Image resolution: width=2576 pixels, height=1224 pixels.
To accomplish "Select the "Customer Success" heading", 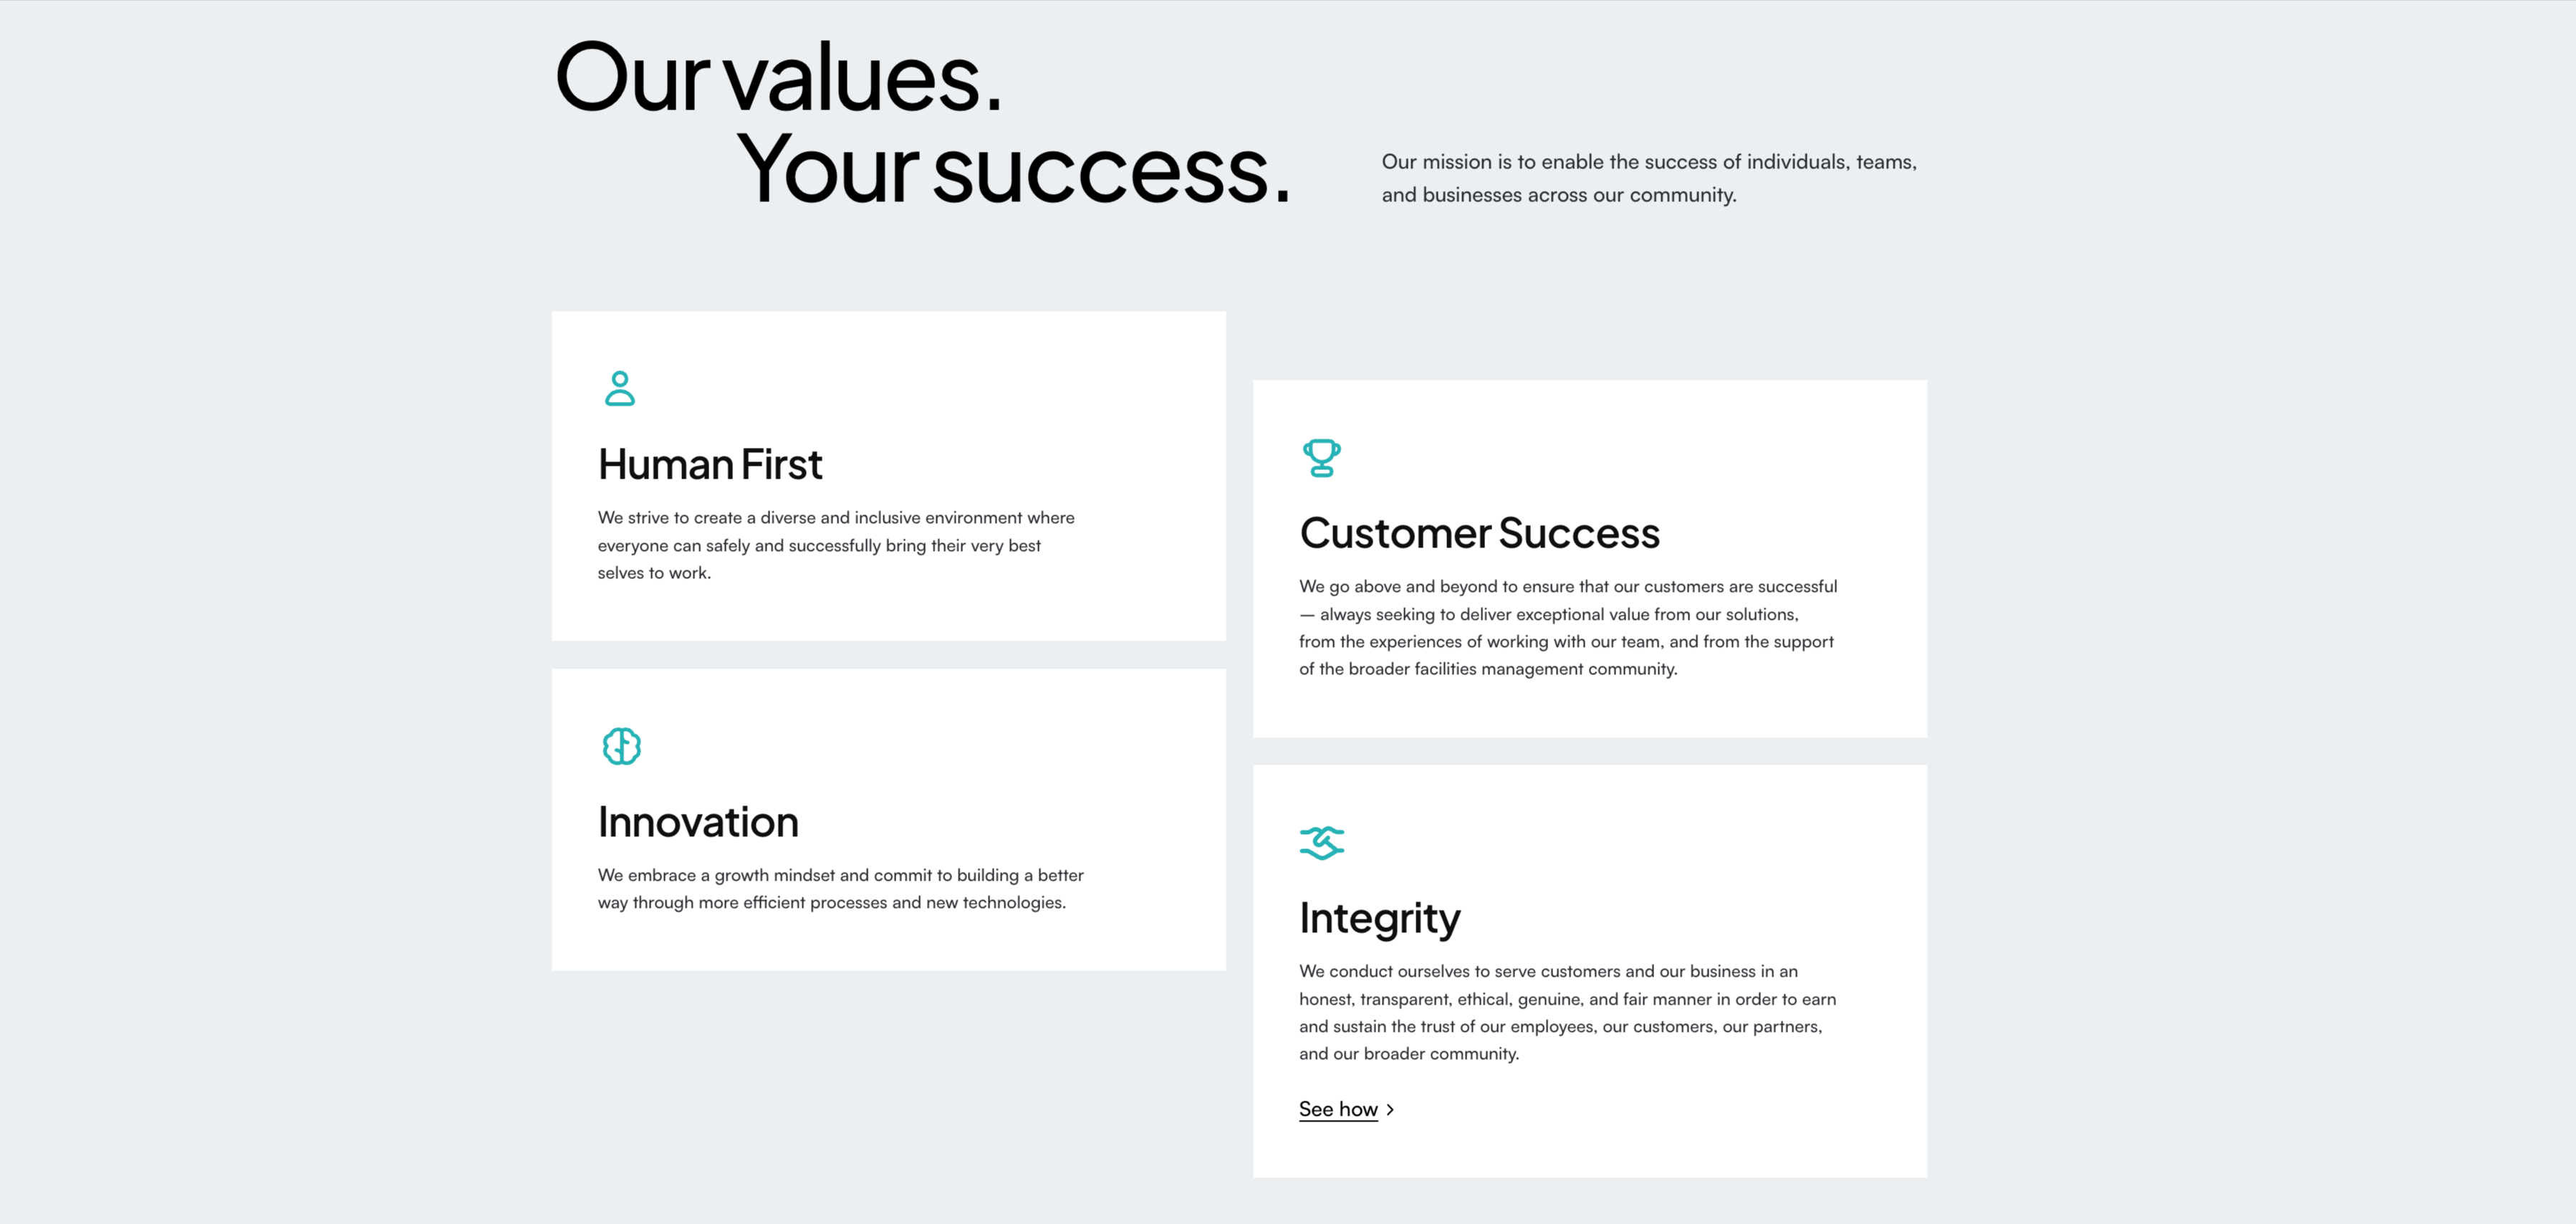I will coord(1479,533).
